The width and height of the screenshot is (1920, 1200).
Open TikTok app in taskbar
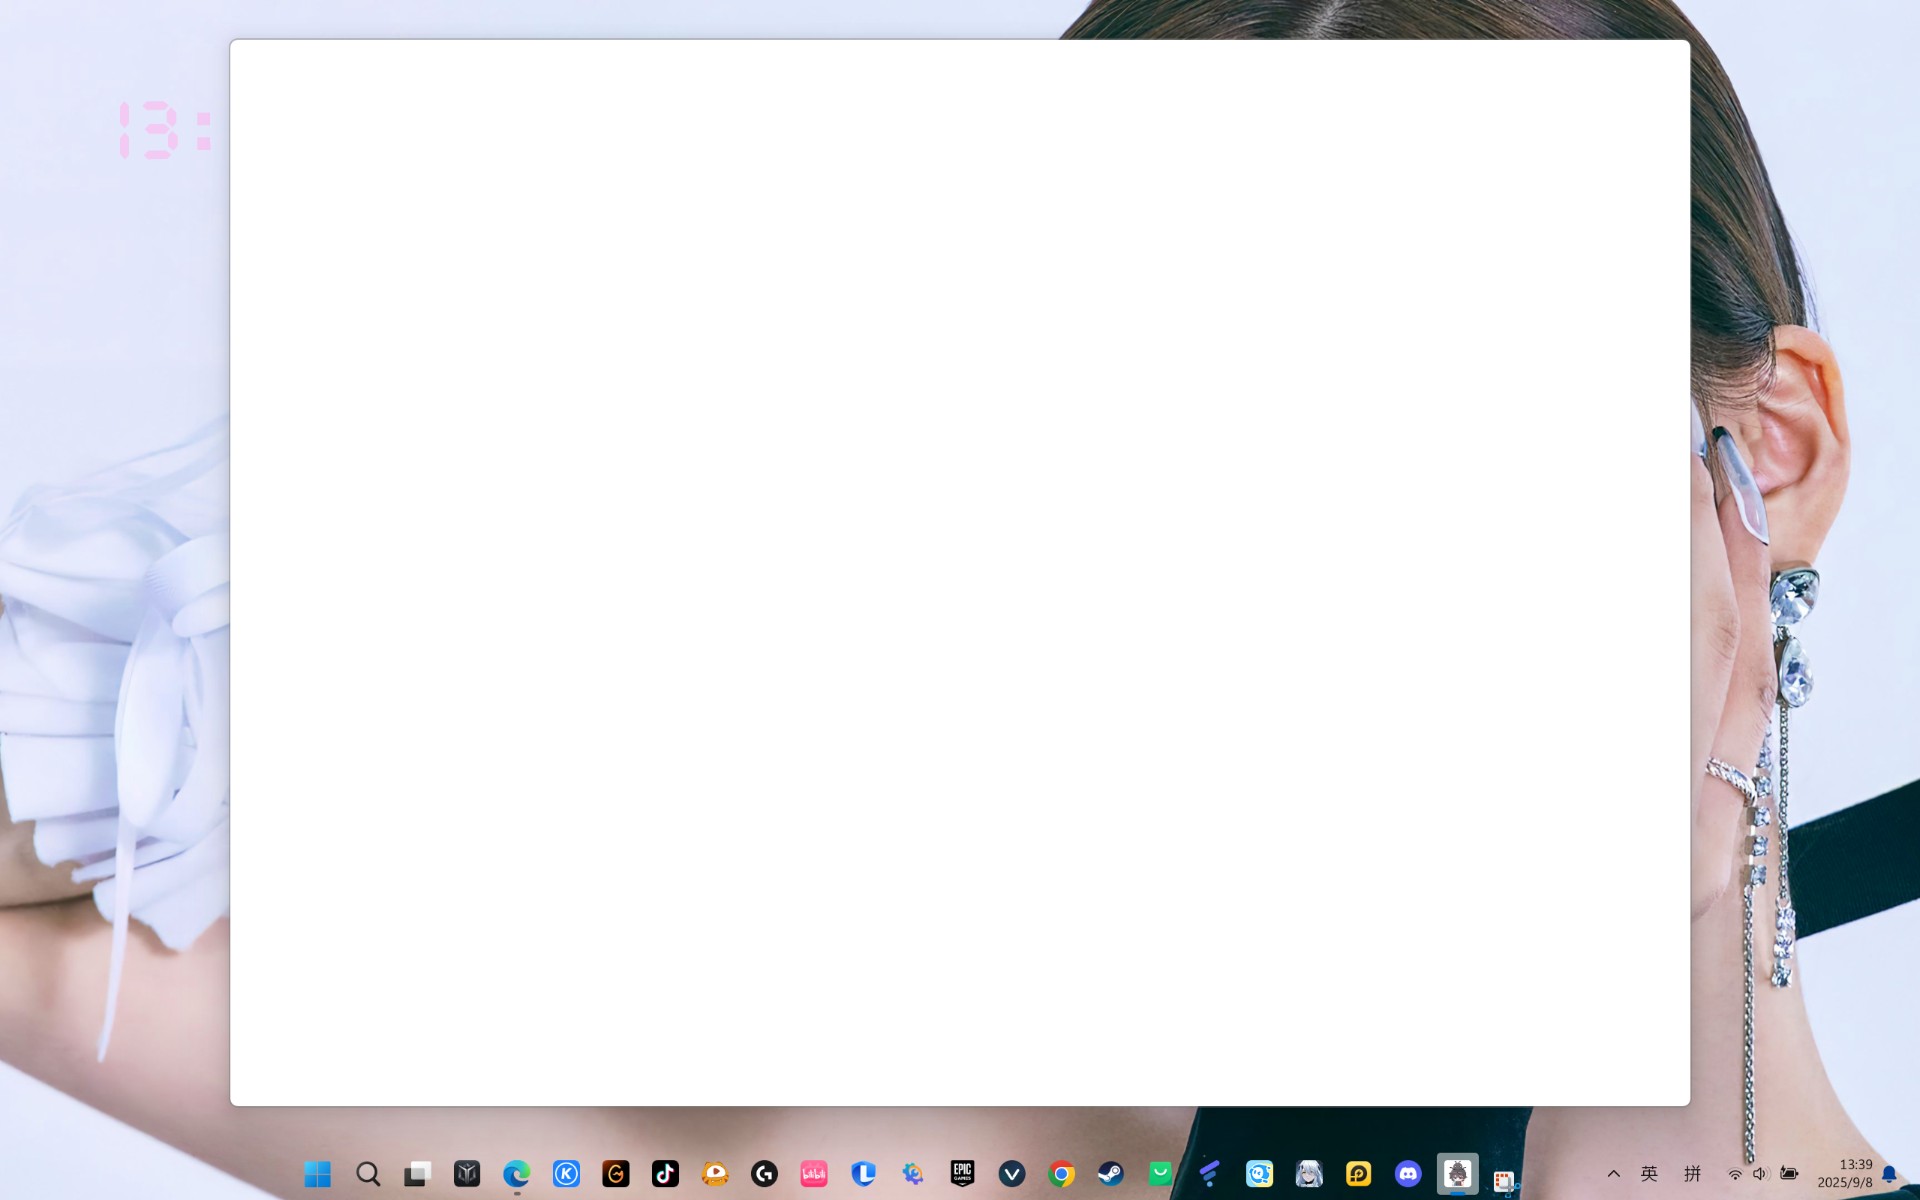click(x=665, y=1174)
